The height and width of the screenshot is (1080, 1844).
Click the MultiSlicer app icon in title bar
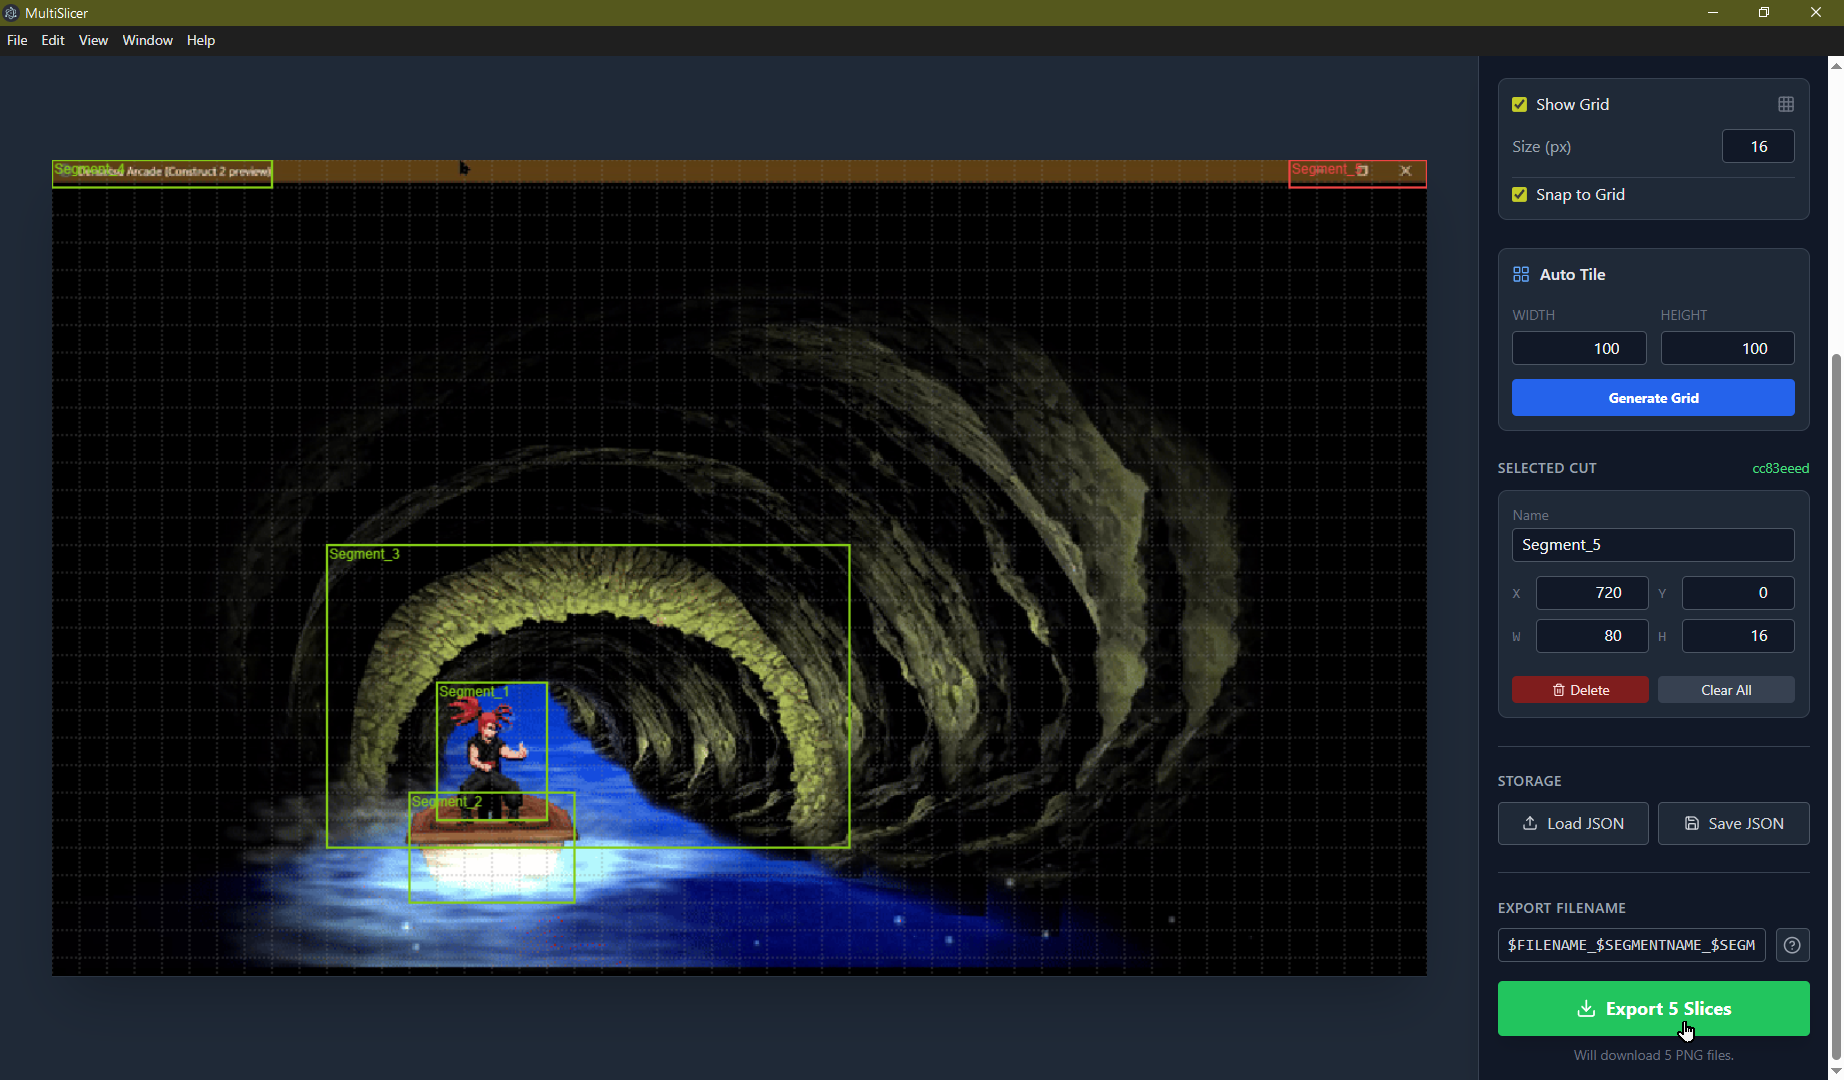coord(11,13)
